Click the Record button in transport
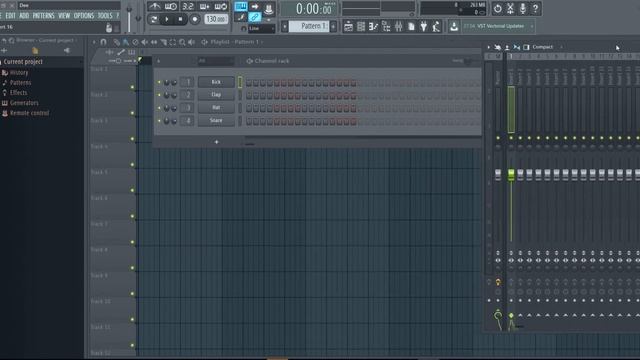 195,19
